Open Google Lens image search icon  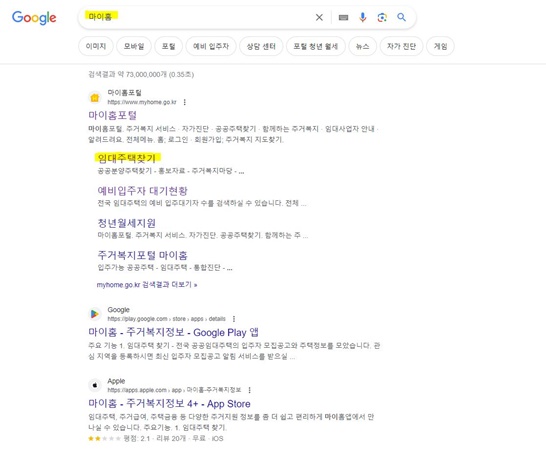tap(382, 17)
